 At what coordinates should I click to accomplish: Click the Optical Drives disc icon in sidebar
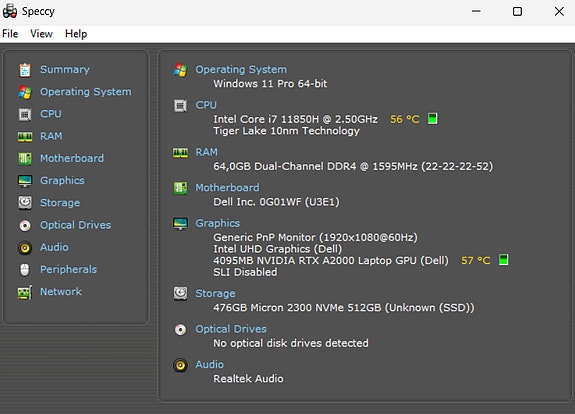(25, 225)
